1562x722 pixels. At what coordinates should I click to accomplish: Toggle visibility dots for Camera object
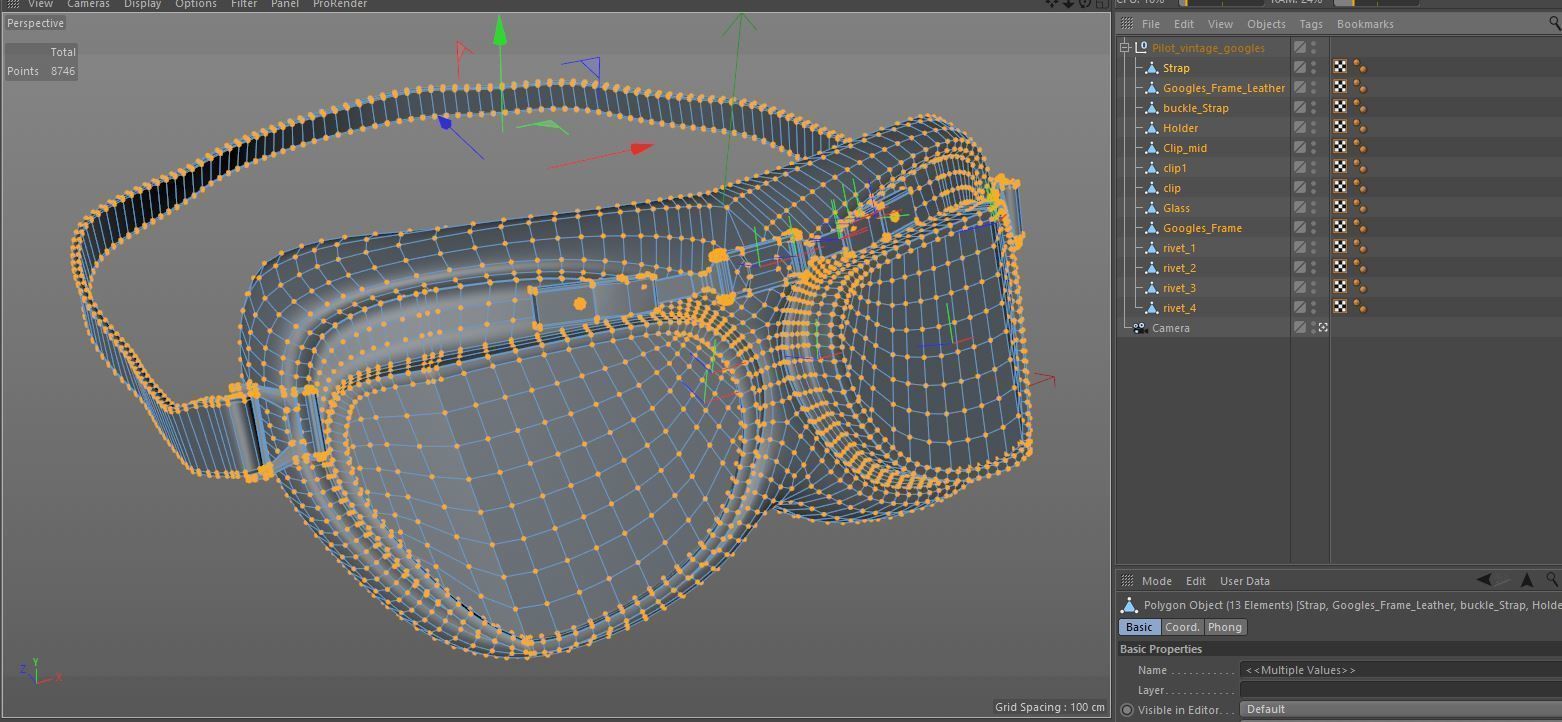click(1314, 327)
